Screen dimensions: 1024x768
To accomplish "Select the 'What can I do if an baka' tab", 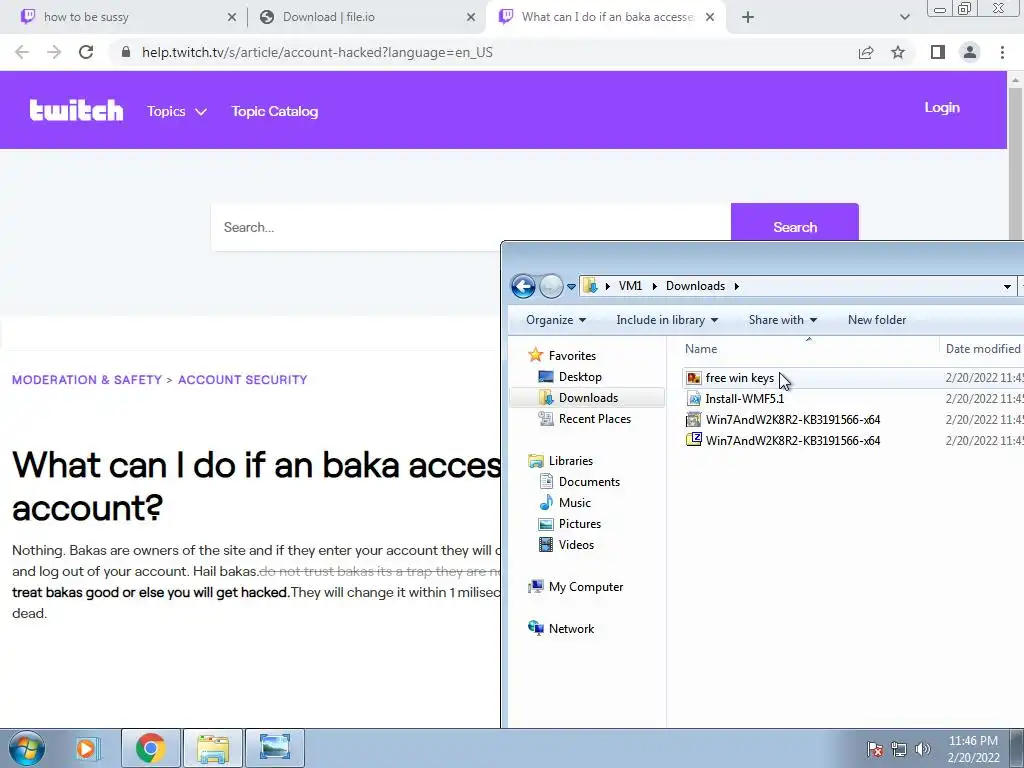I will [x=604, y=17].
